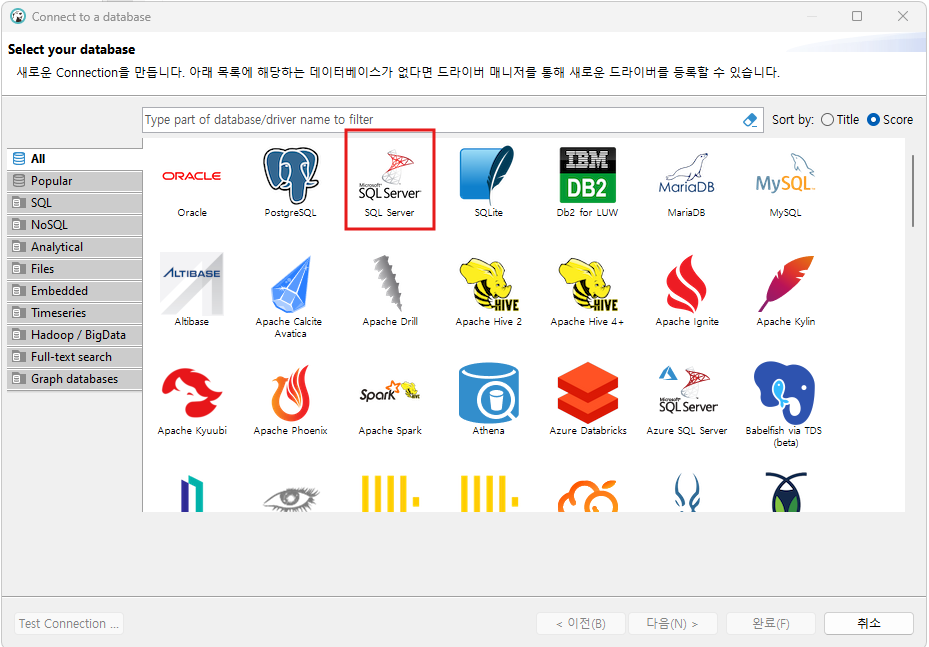Open the NoSQL category tab
Viewport: 929px width, 647px height.
[x=75, y=225]
